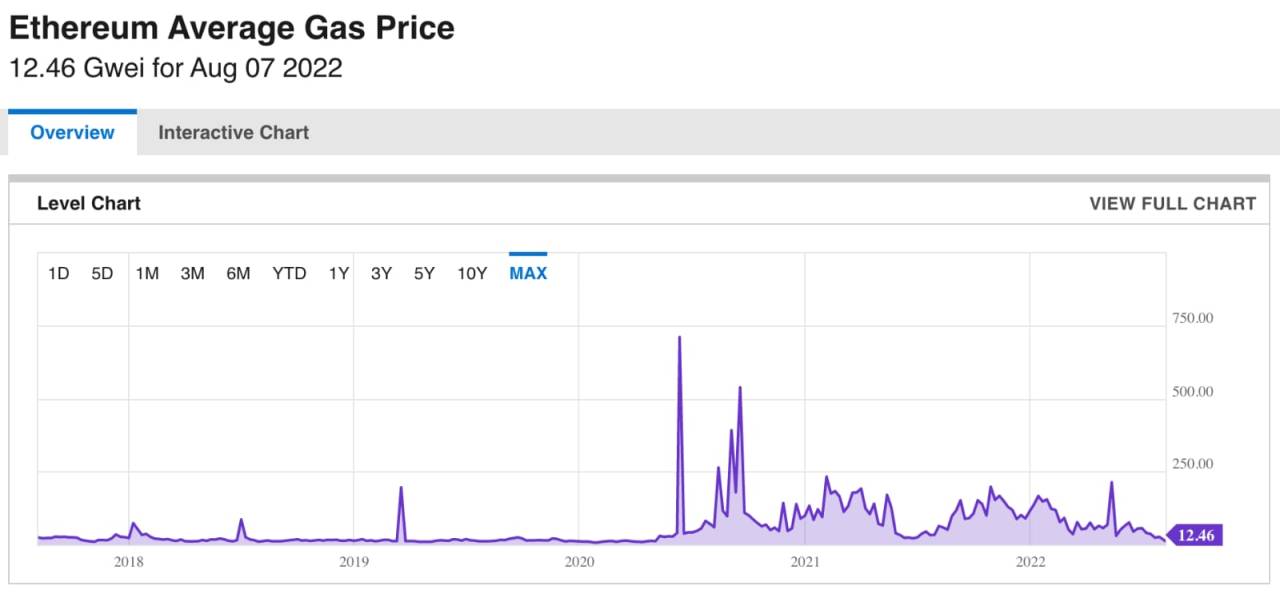Select the 5D timeframe option

coord(101,273)
